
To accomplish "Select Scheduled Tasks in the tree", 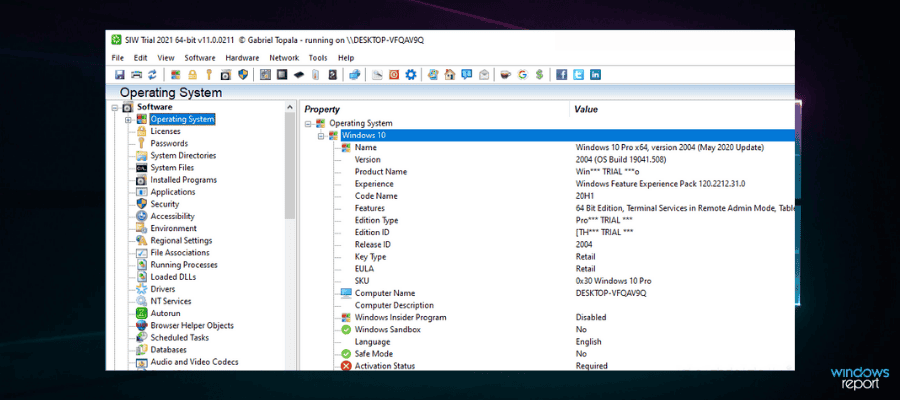I will click(180, 337).
